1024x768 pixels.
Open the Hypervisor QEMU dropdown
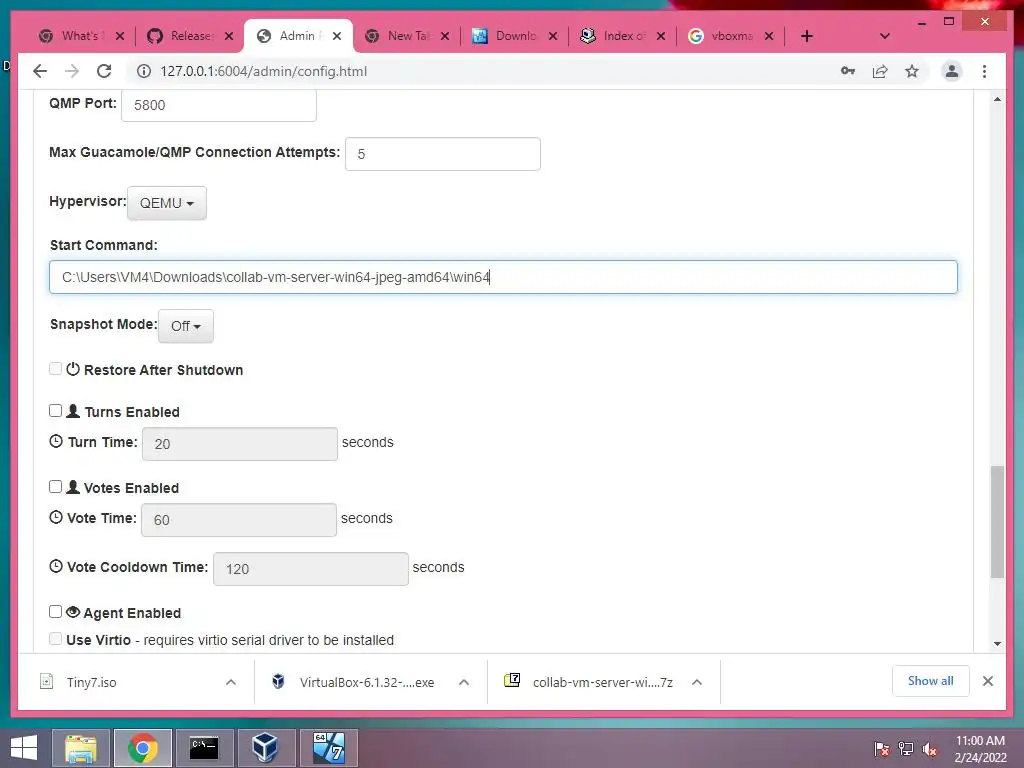pyautogui.click(x=167, y=203)
